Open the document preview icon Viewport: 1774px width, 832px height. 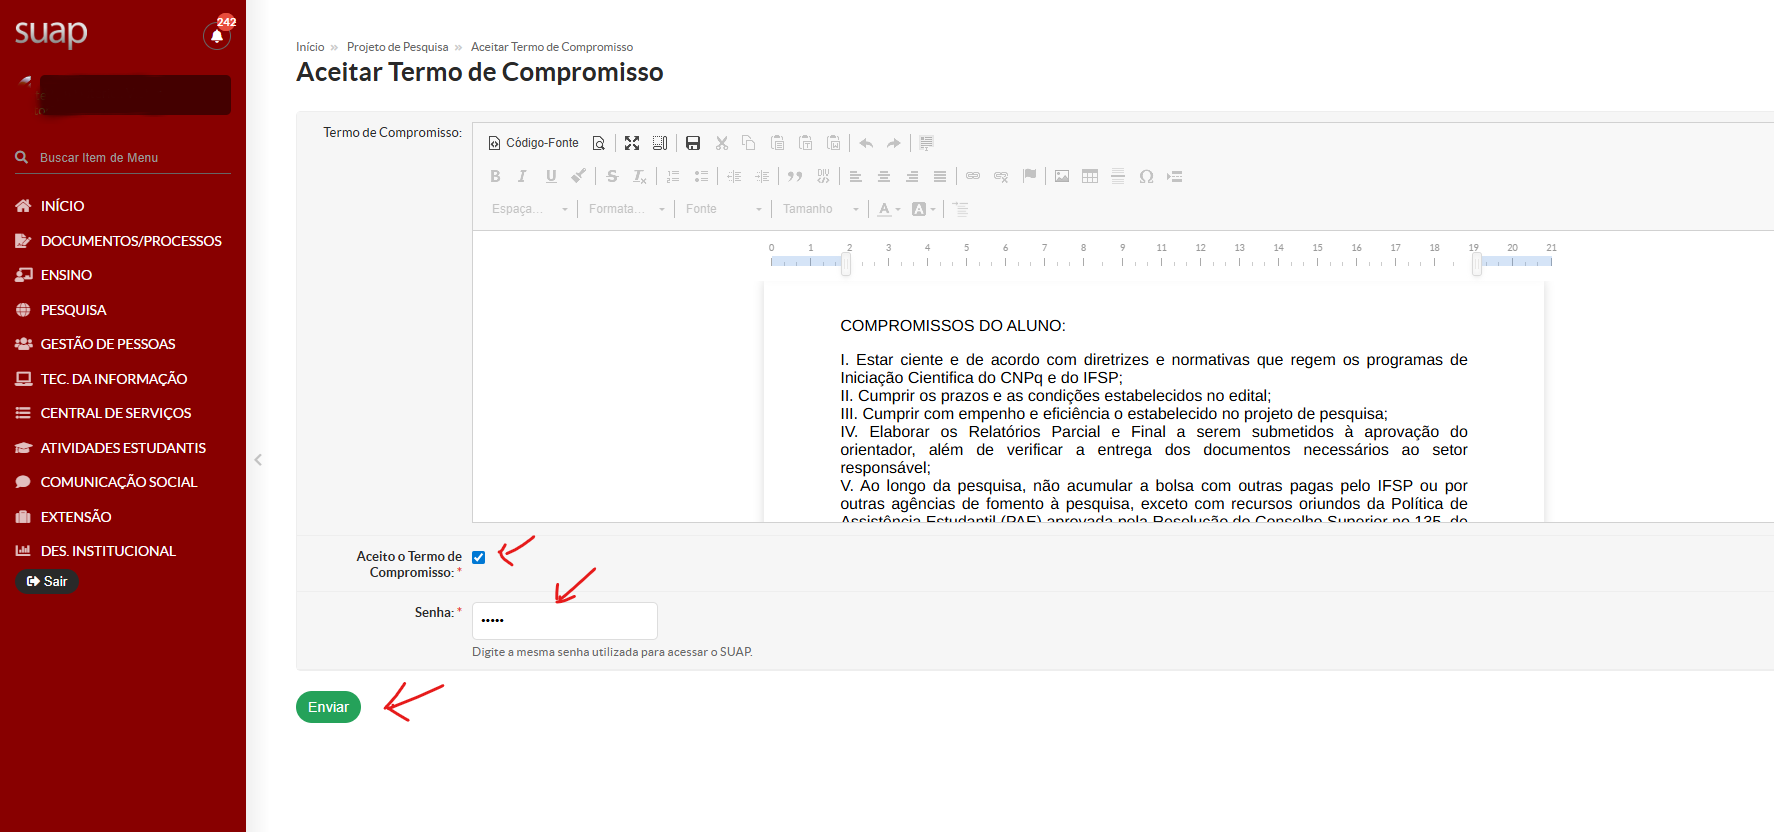[599, 143]
